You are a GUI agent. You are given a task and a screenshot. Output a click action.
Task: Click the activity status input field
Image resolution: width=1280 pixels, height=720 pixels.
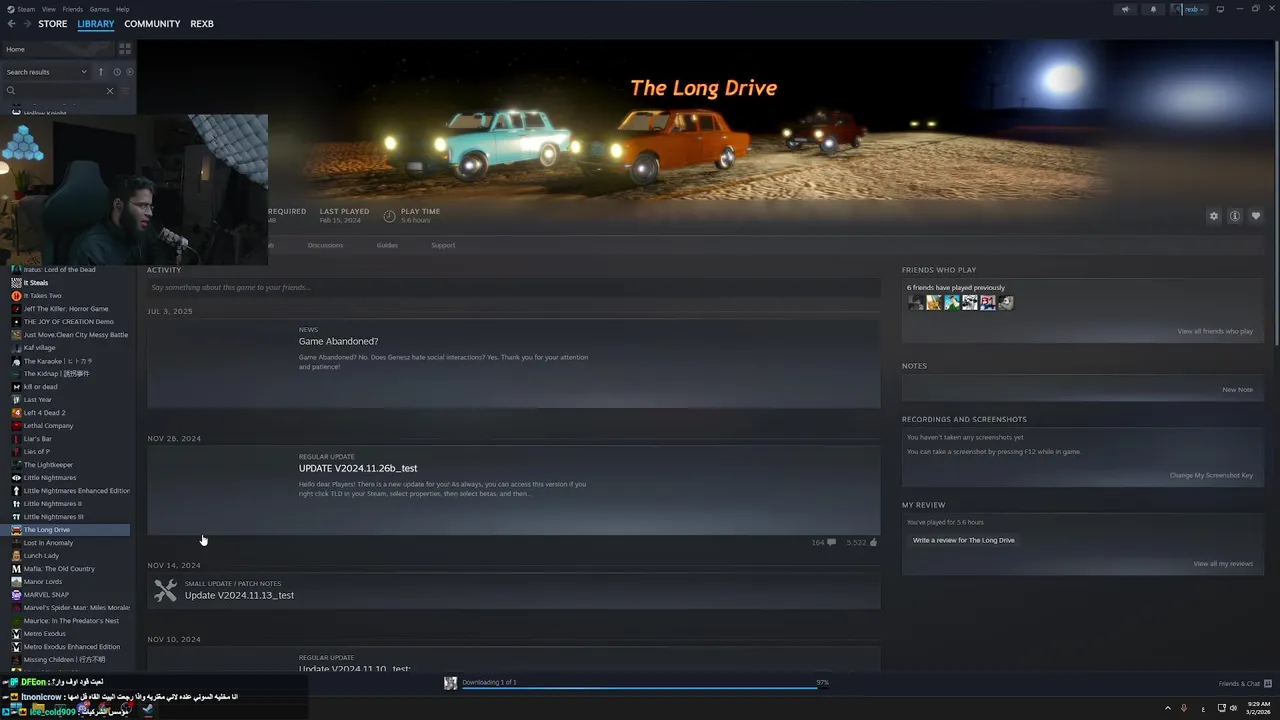point(514,288)
